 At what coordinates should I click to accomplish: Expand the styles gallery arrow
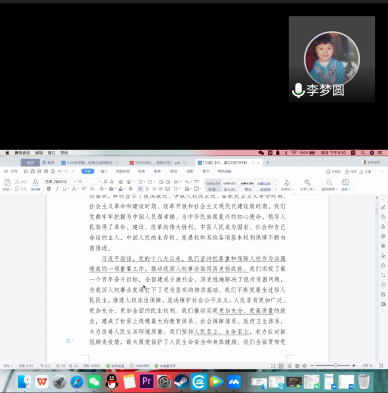[276, 189]
